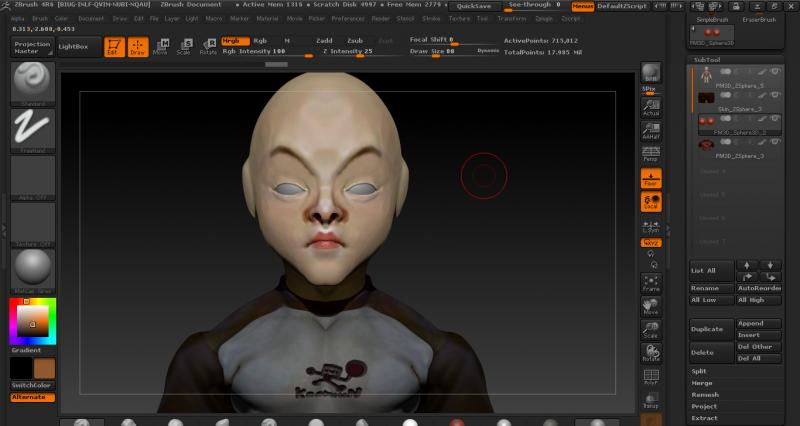
Task: Click the BPR render button
Action: pyautogui.click(x=651, y=73)
